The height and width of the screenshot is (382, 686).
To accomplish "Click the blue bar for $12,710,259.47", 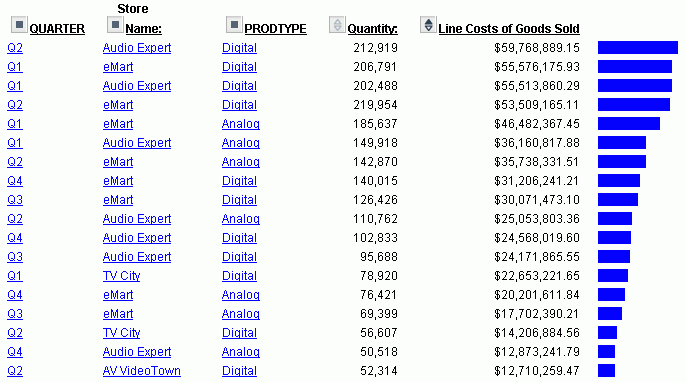I will 606,371.
